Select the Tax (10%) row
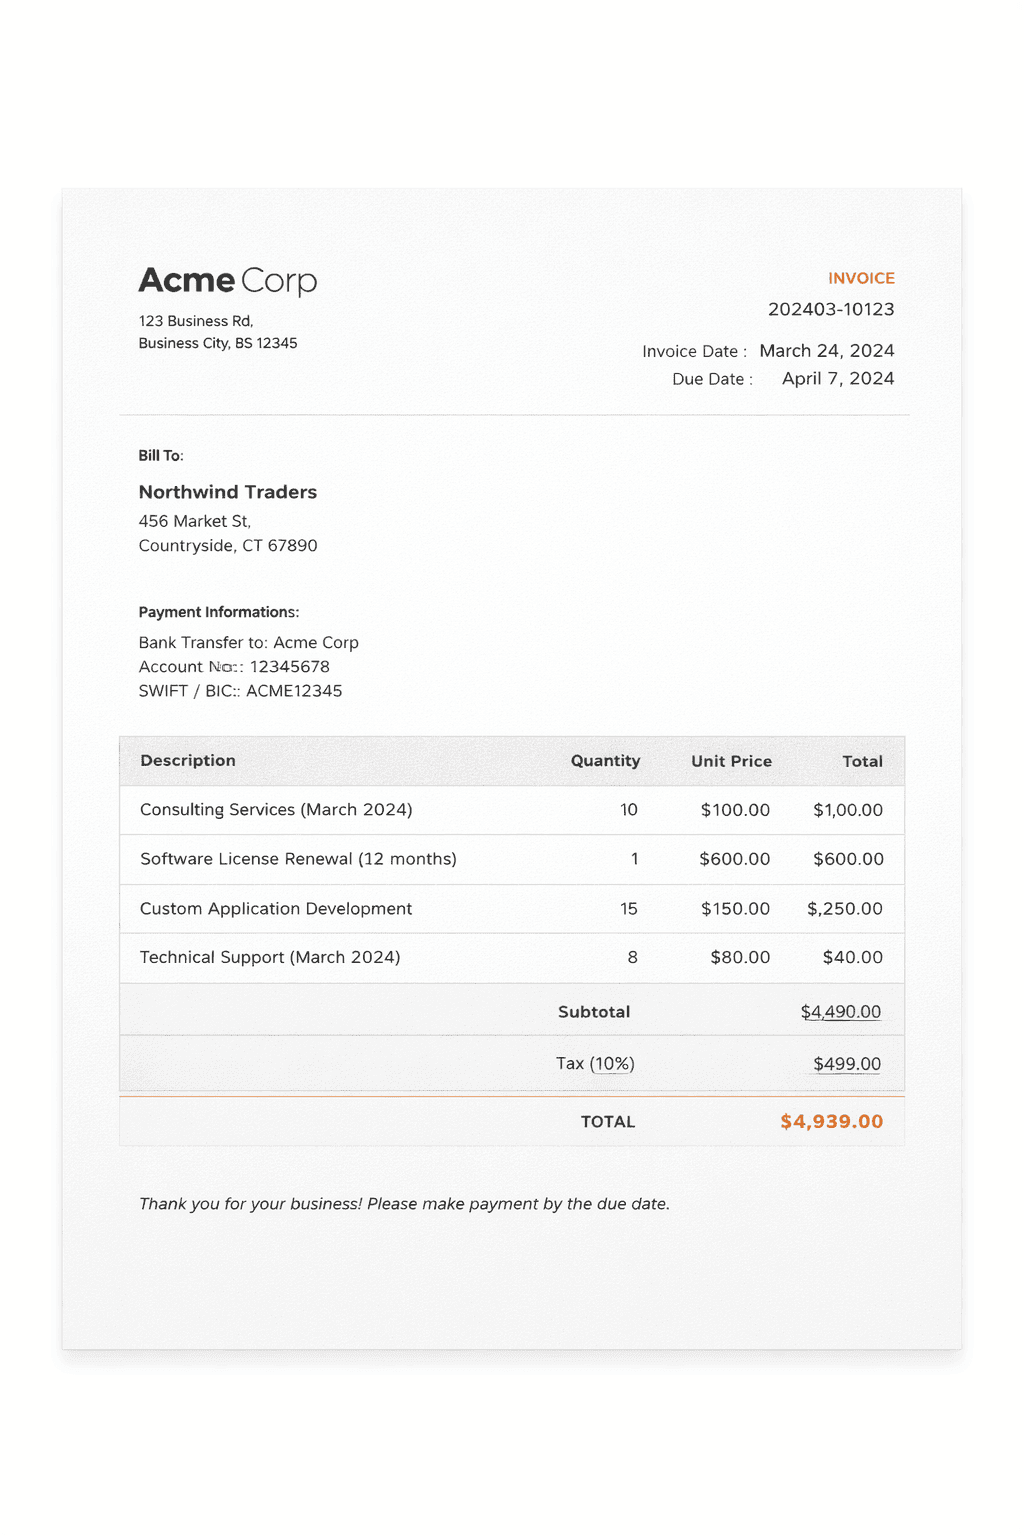Image resolution: width=1024 pixels, height=1536 pixels. click(x=596, y=1063)
